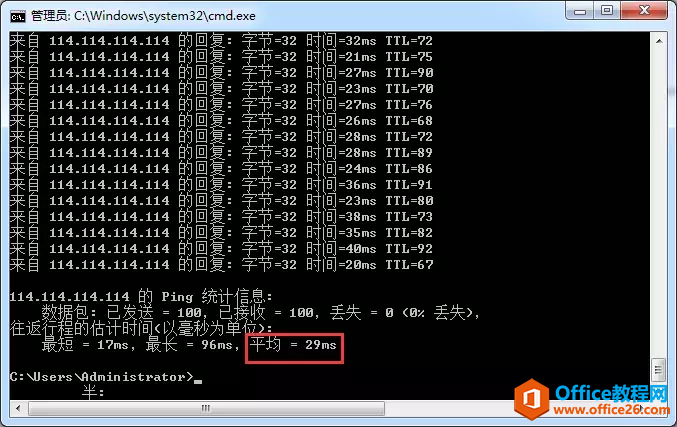Click the reply line with time=38ms
The width and height of the screenshot is (677, 427).
point(221,217)
